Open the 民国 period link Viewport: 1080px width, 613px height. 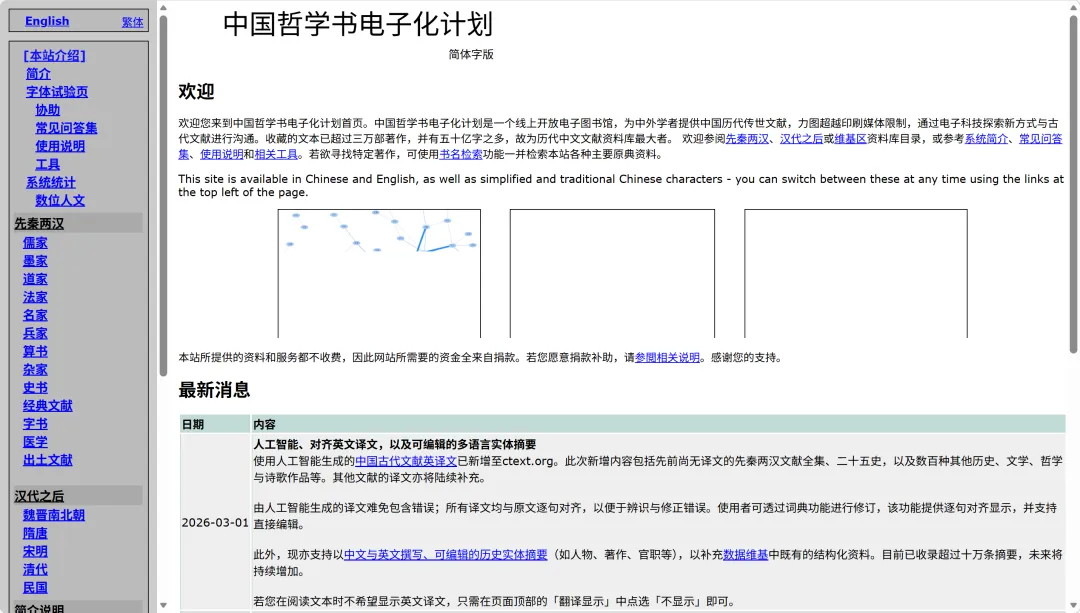(35, 588)
